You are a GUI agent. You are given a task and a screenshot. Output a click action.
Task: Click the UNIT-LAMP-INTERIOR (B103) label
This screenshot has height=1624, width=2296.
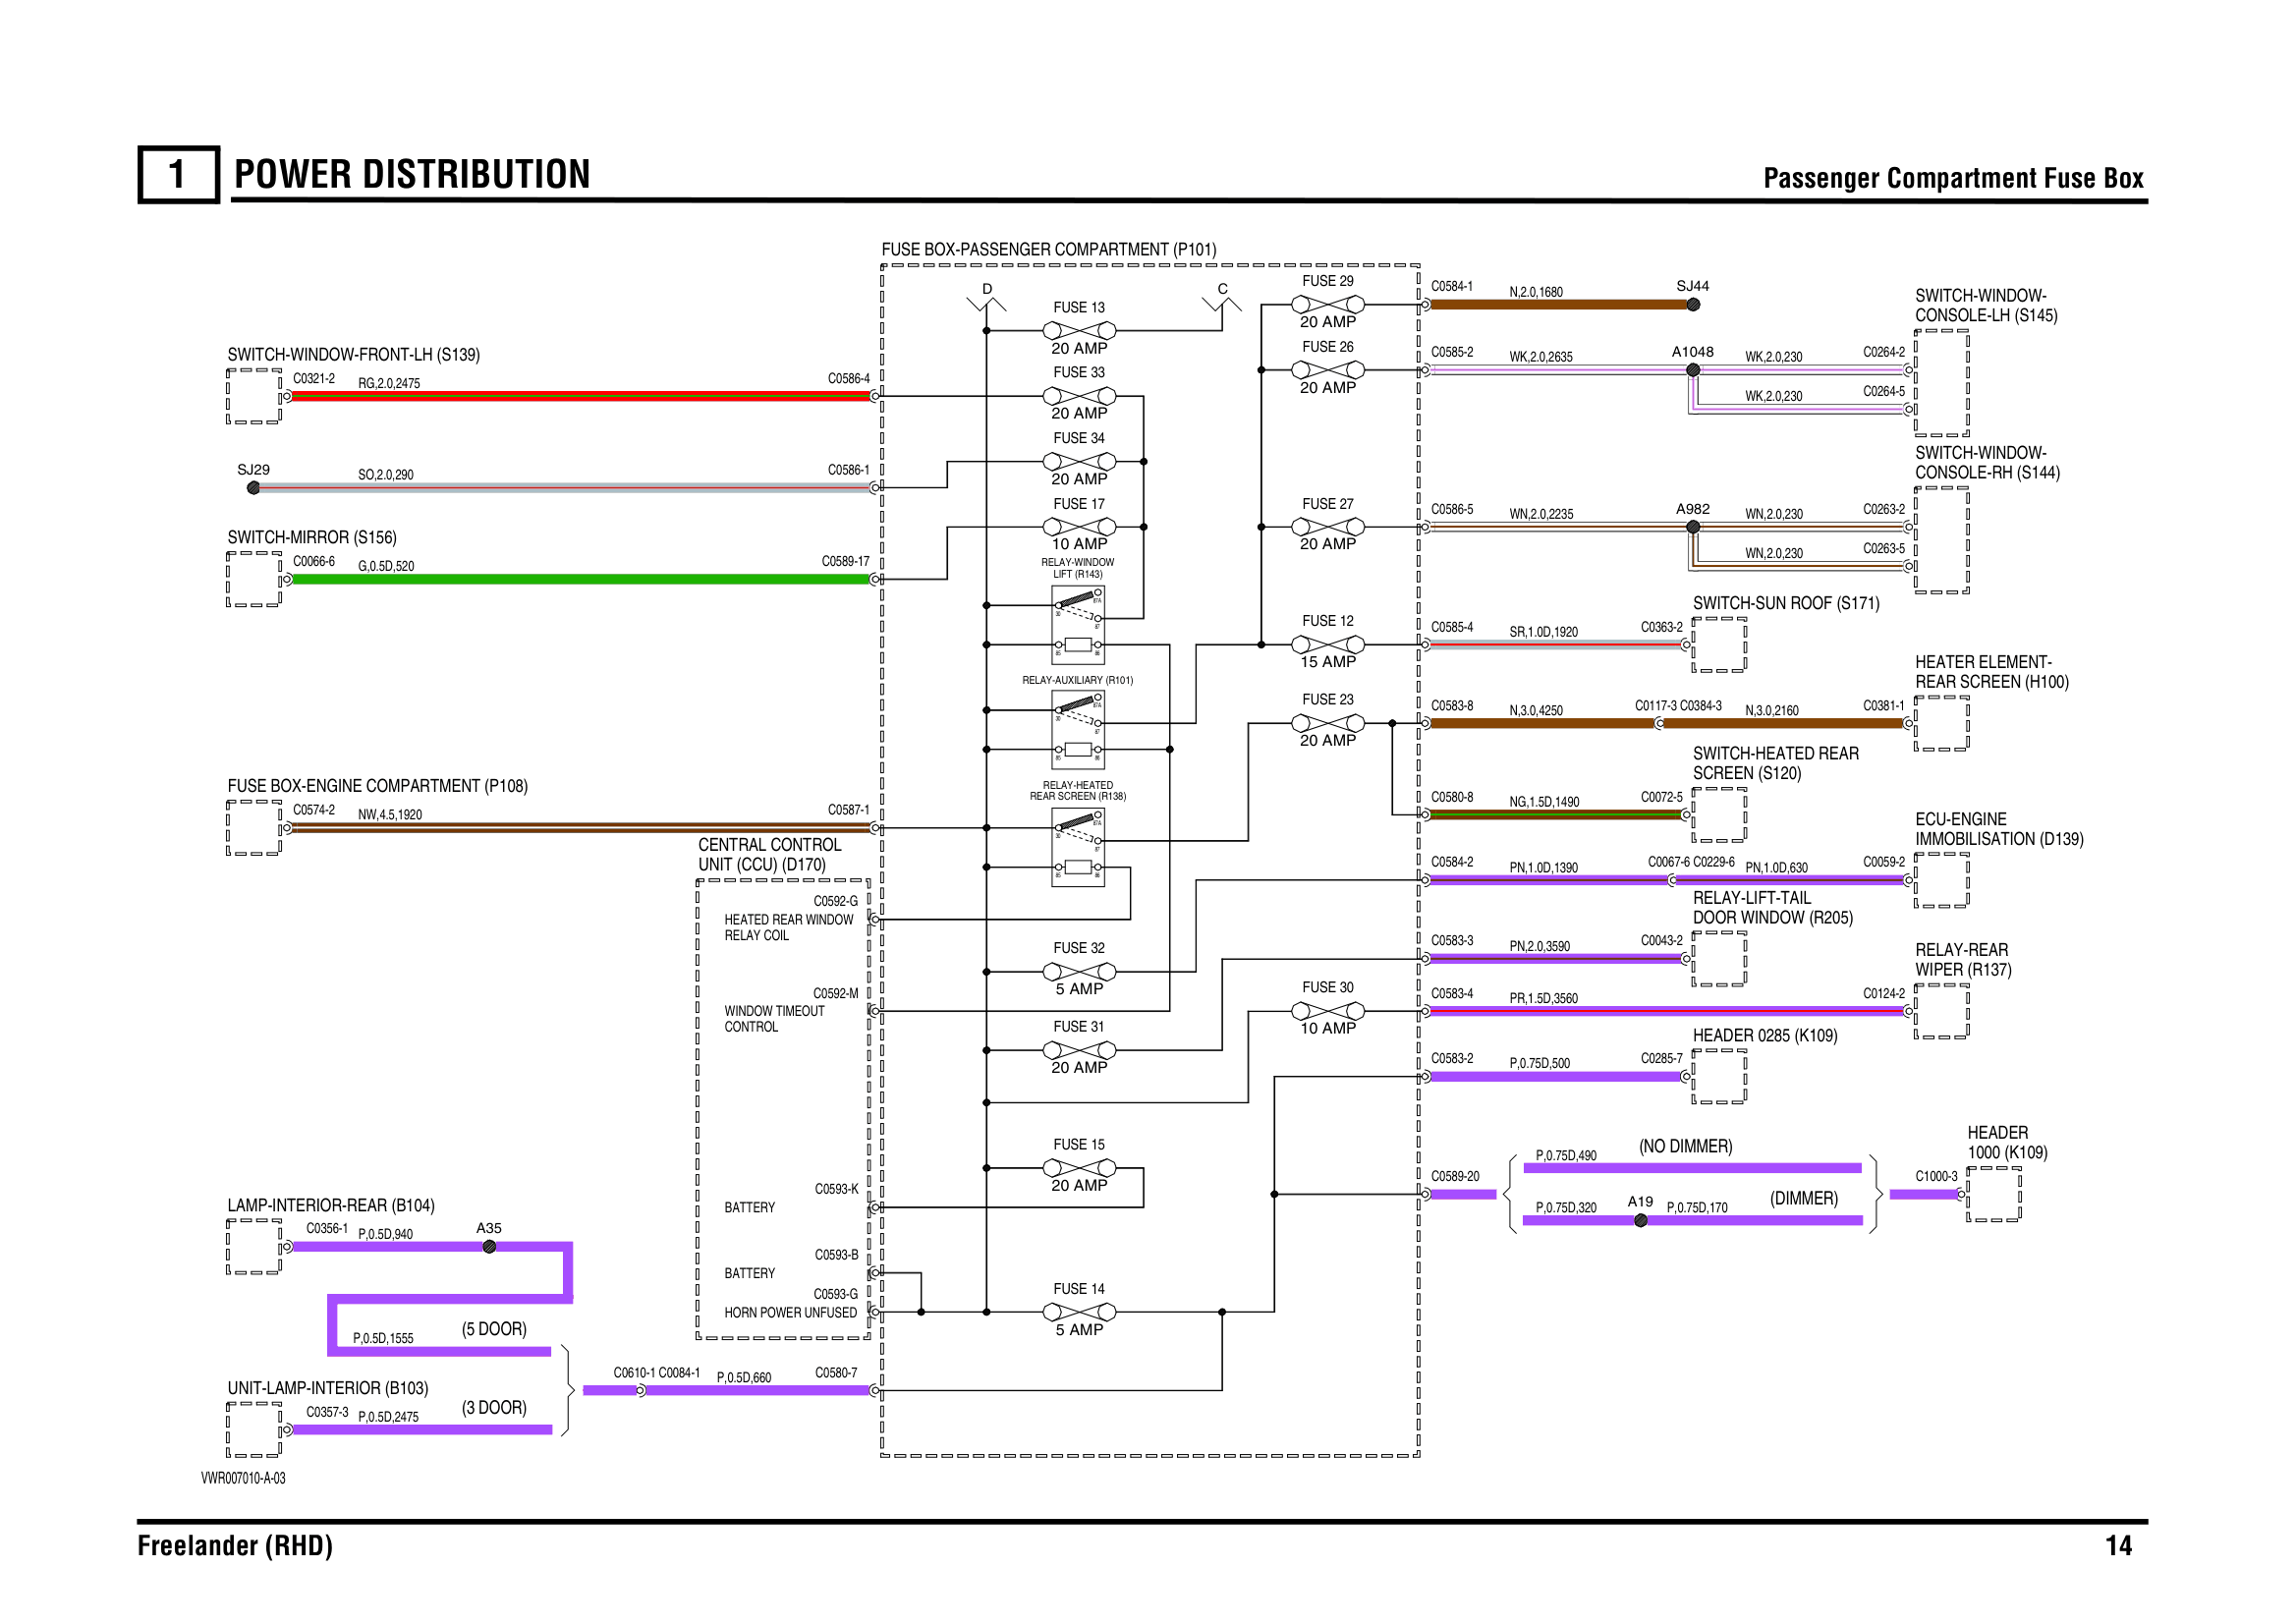click(x=328, y=1388)
